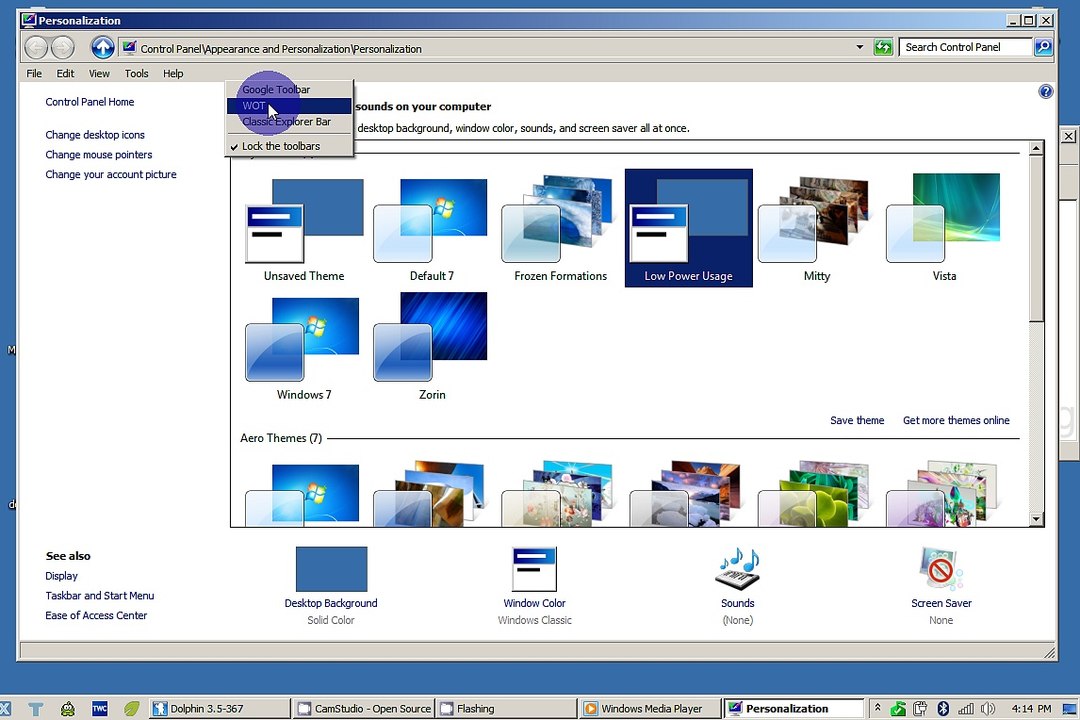Click the green arrow tray icon
Viewport: 1080px width, 720px height.
(x=898, y=708)
